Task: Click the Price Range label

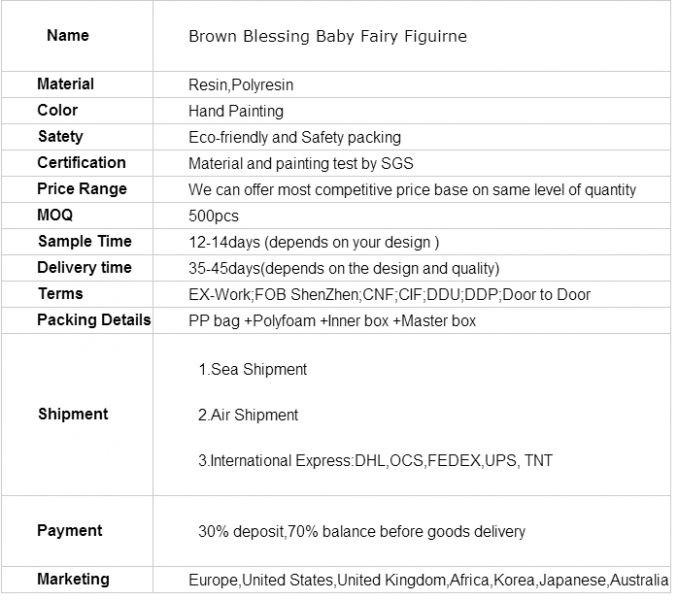Action: 82,189
